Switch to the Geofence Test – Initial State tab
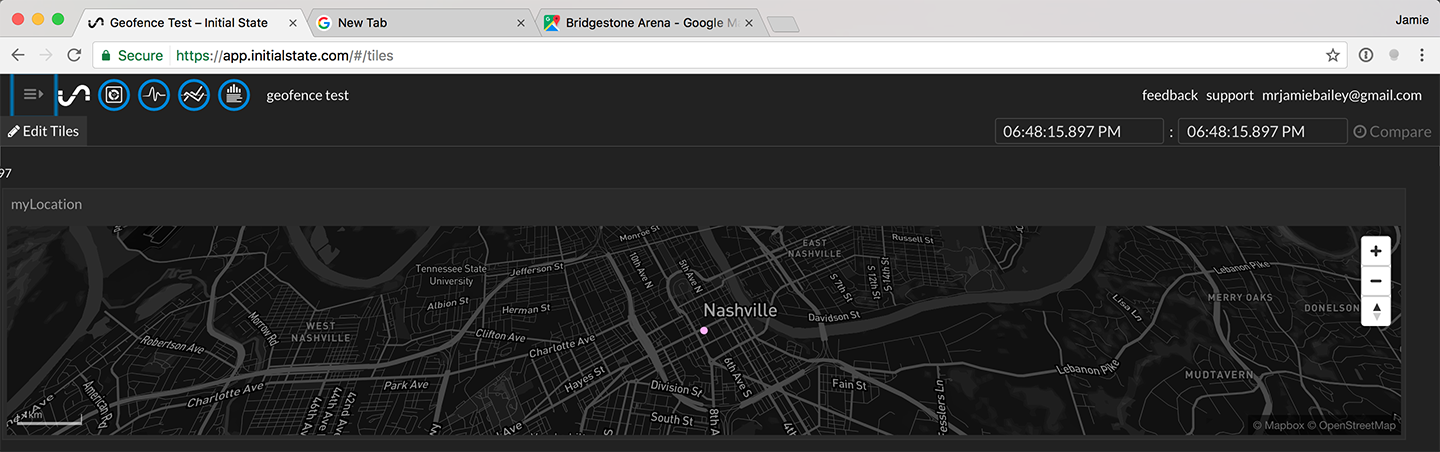Image resolution: width=1440 pixels, height=452 pixels. tap(189, 22)
